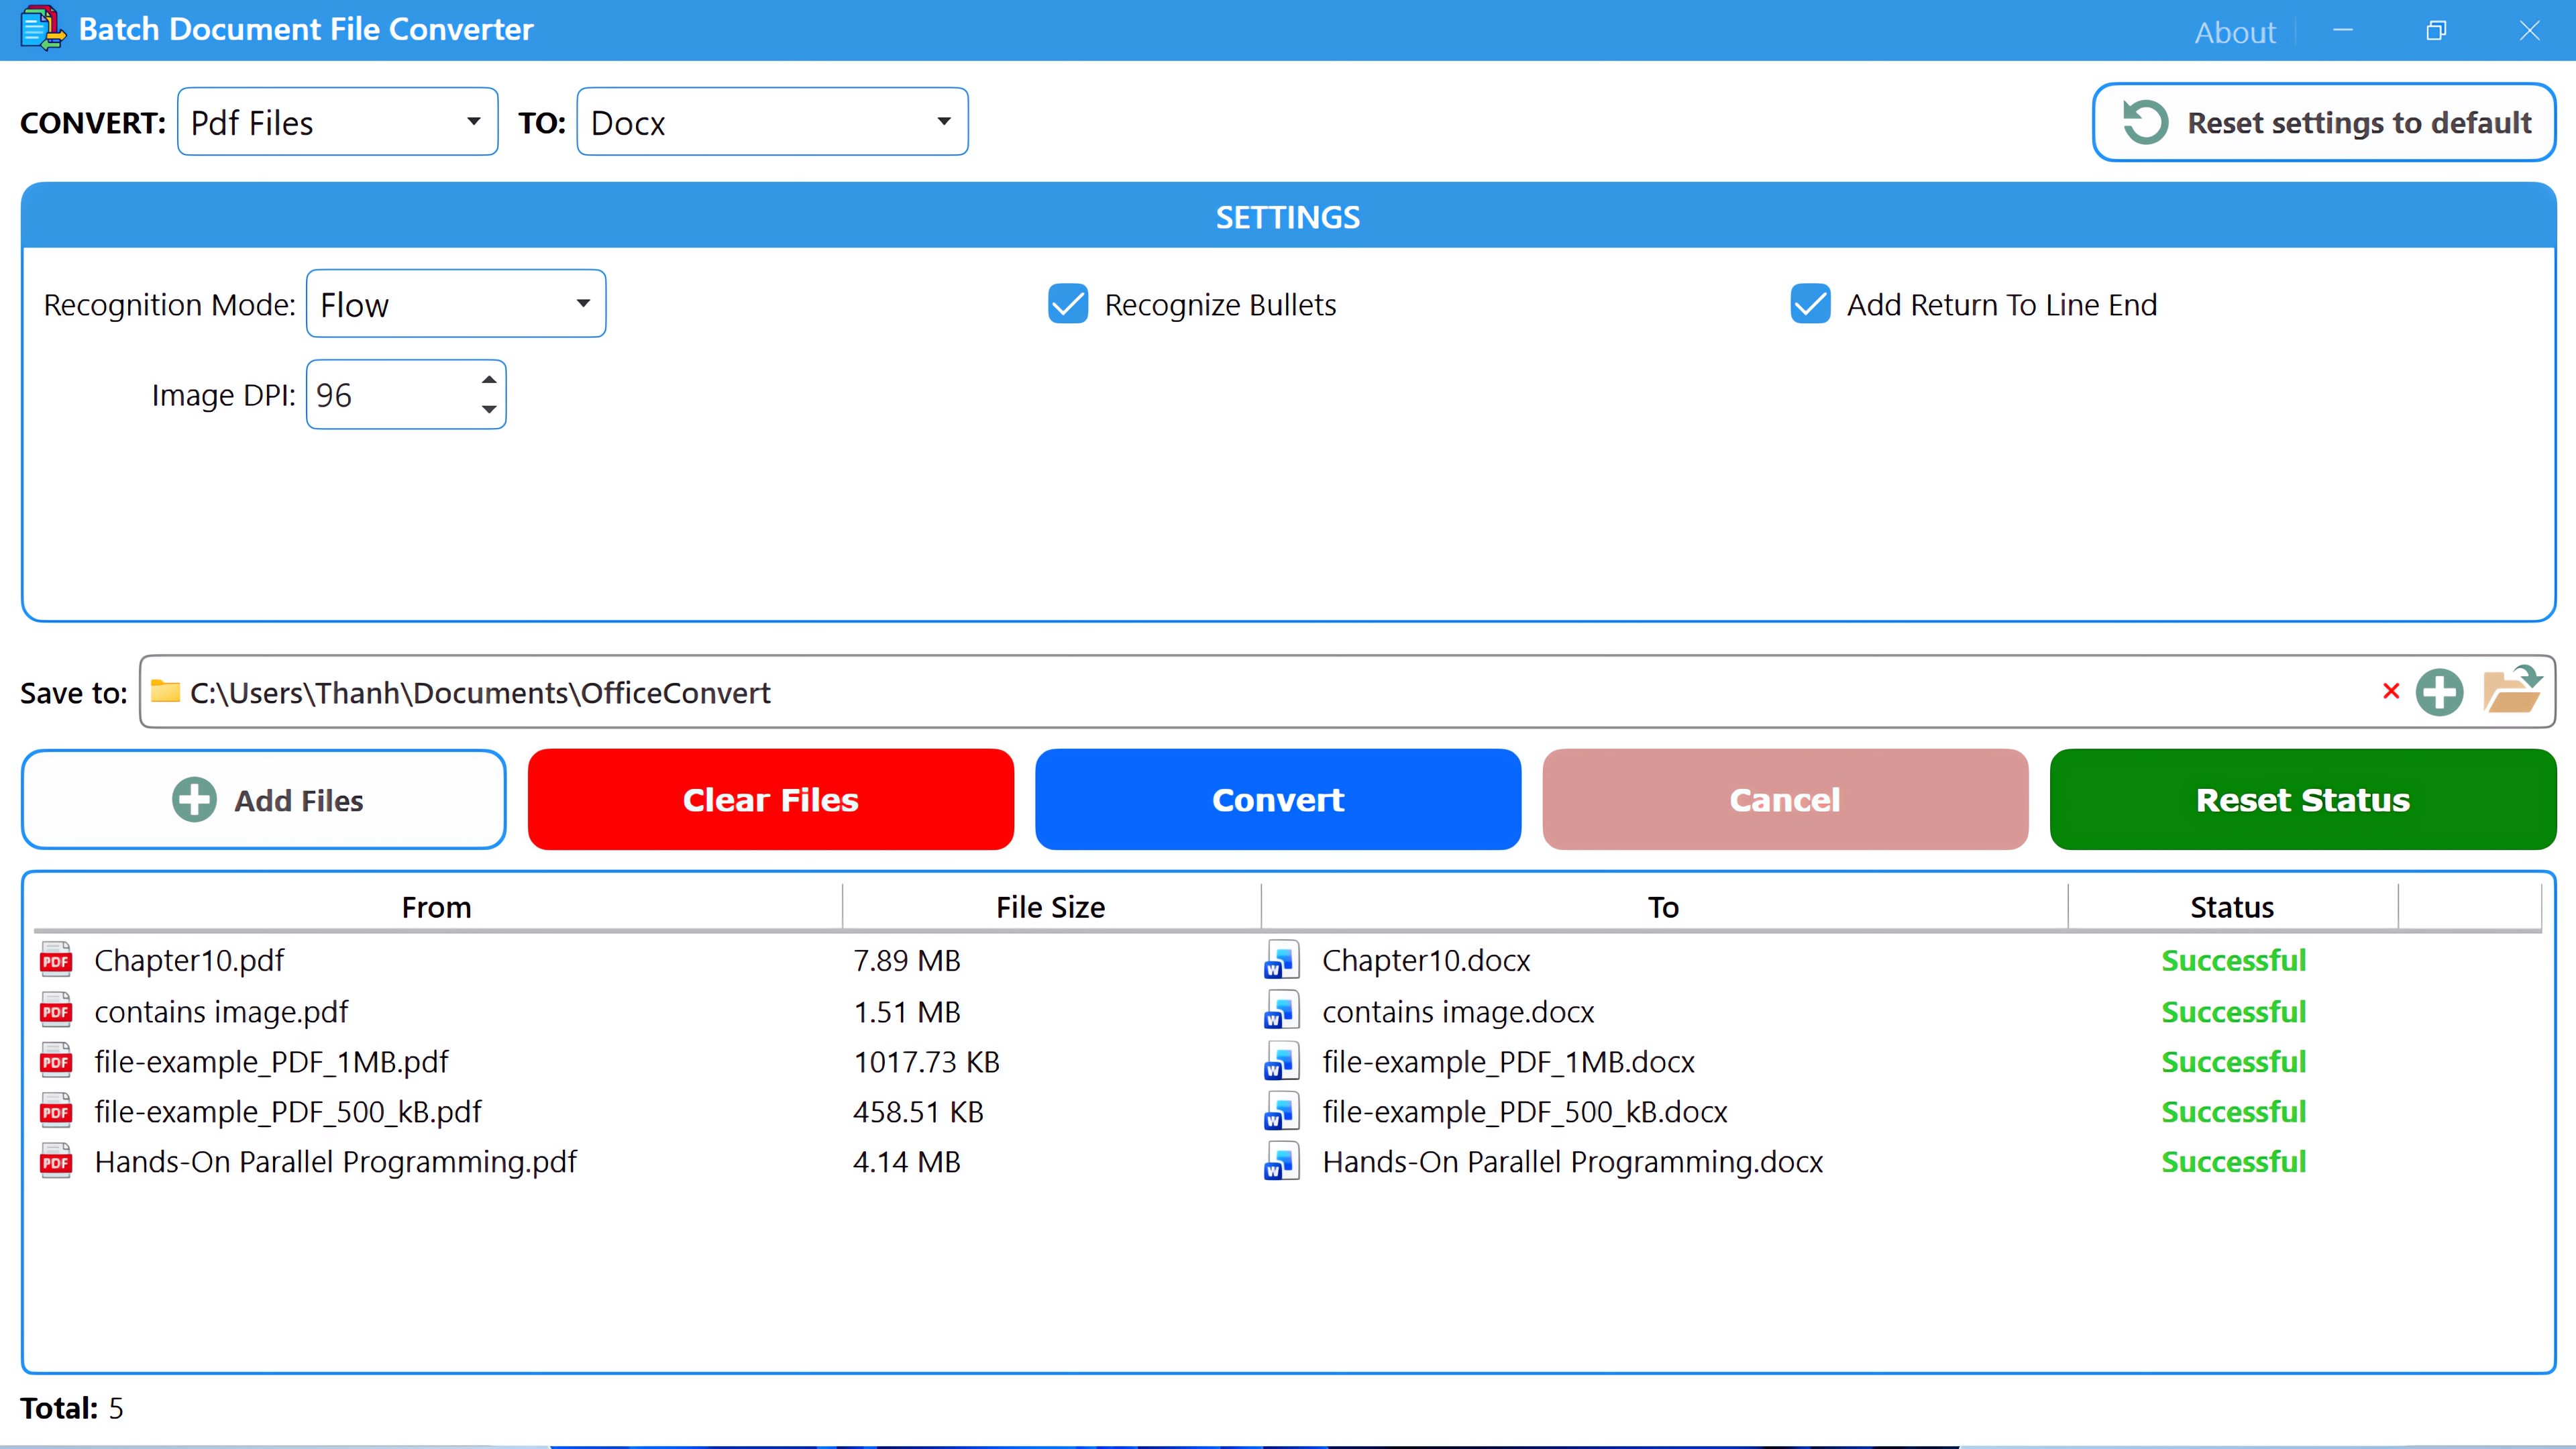Open the Recognition Mode Flow dropdown
The image size is (2576, 1449).
click(x=456, y=304)
